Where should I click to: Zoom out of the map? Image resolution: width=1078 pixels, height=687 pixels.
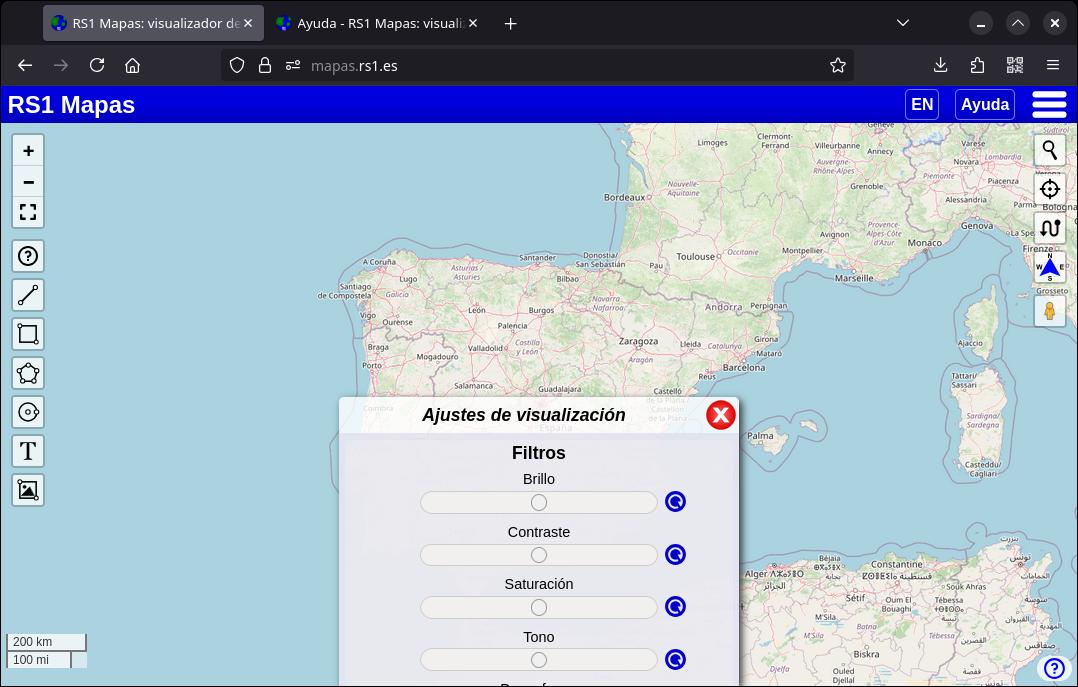pos(28,182)
